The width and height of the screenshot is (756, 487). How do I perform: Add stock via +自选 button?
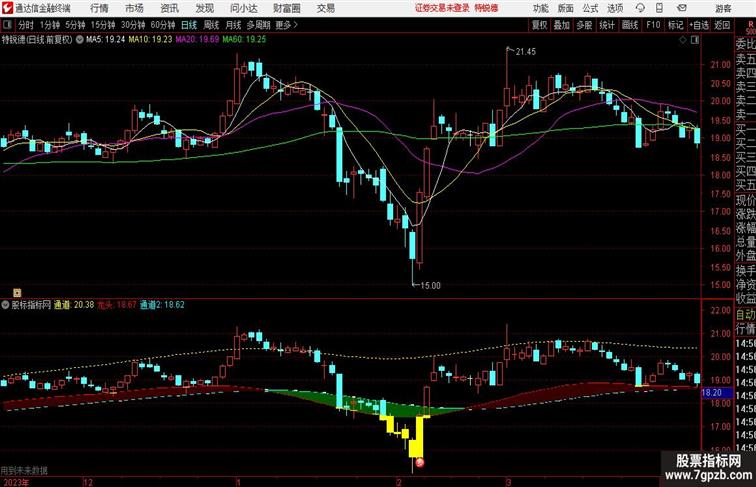click(699, 25)
